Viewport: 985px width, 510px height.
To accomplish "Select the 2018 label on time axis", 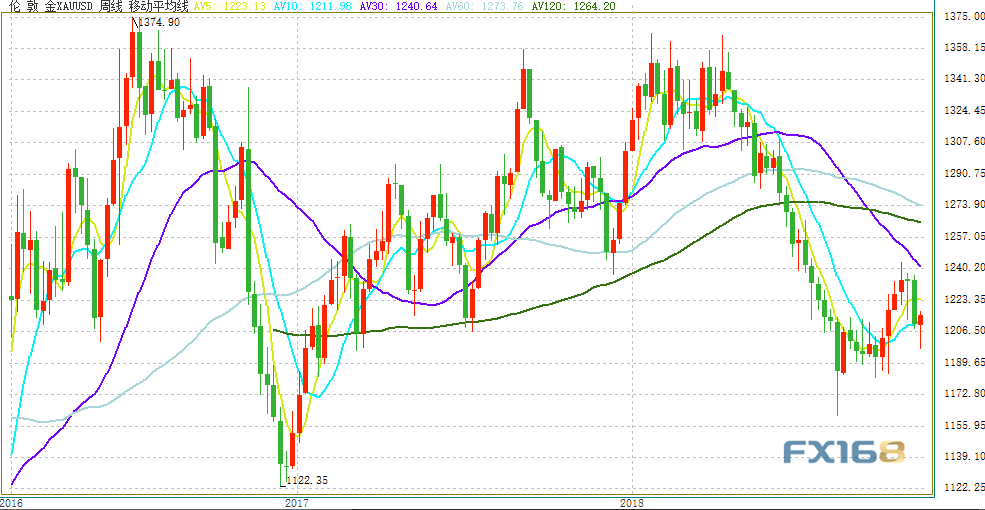I will pos(632,502).
